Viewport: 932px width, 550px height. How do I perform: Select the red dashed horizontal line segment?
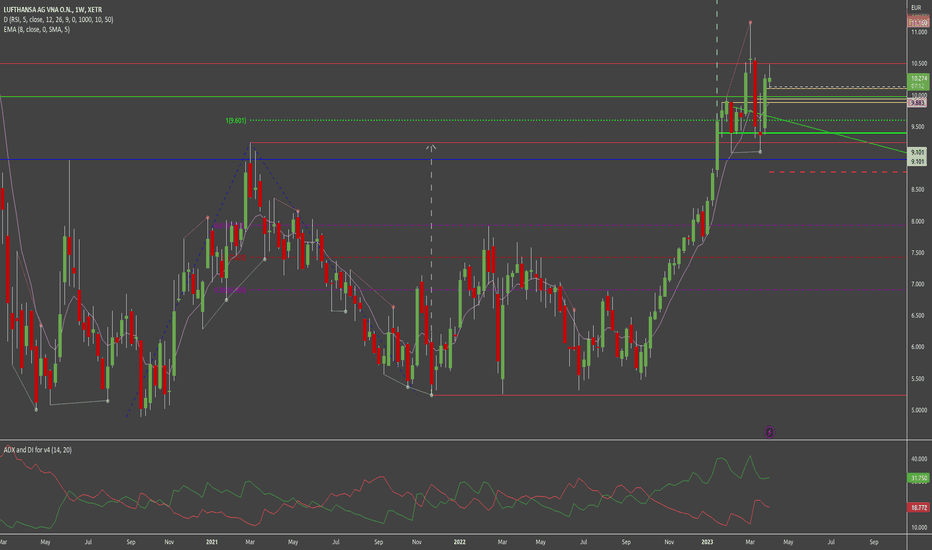tap(837, 172)
